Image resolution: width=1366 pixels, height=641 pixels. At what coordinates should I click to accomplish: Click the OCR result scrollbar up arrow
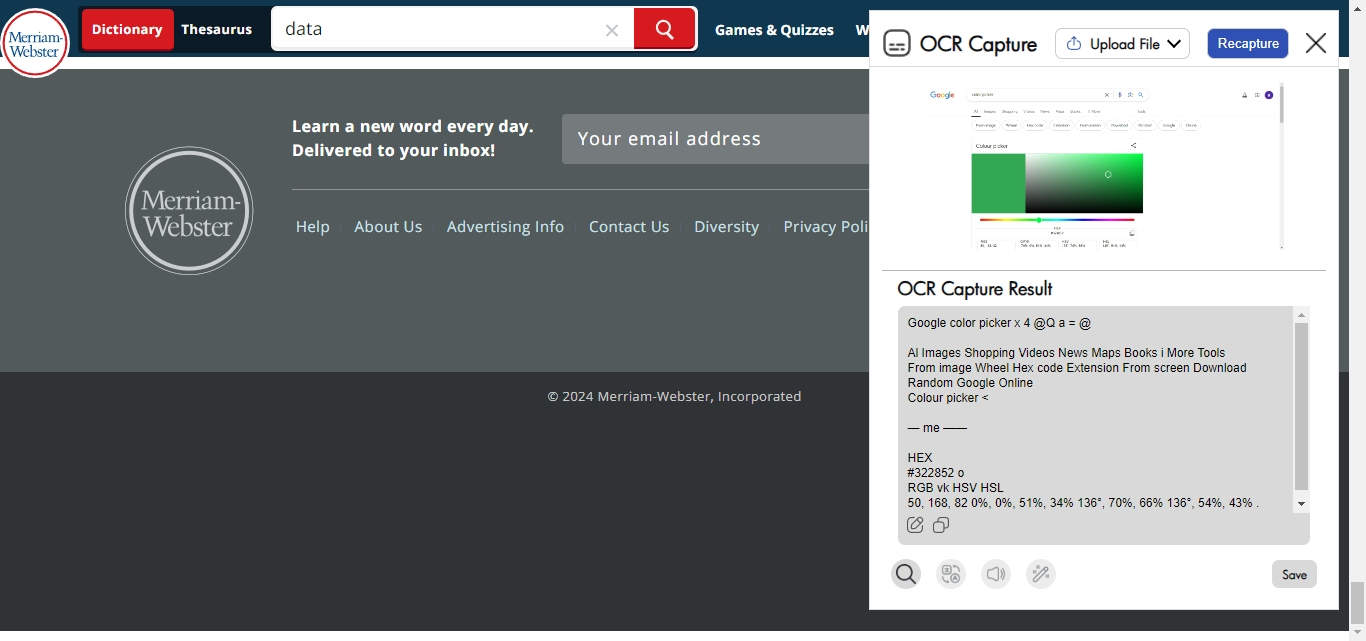coord(1301,315)
